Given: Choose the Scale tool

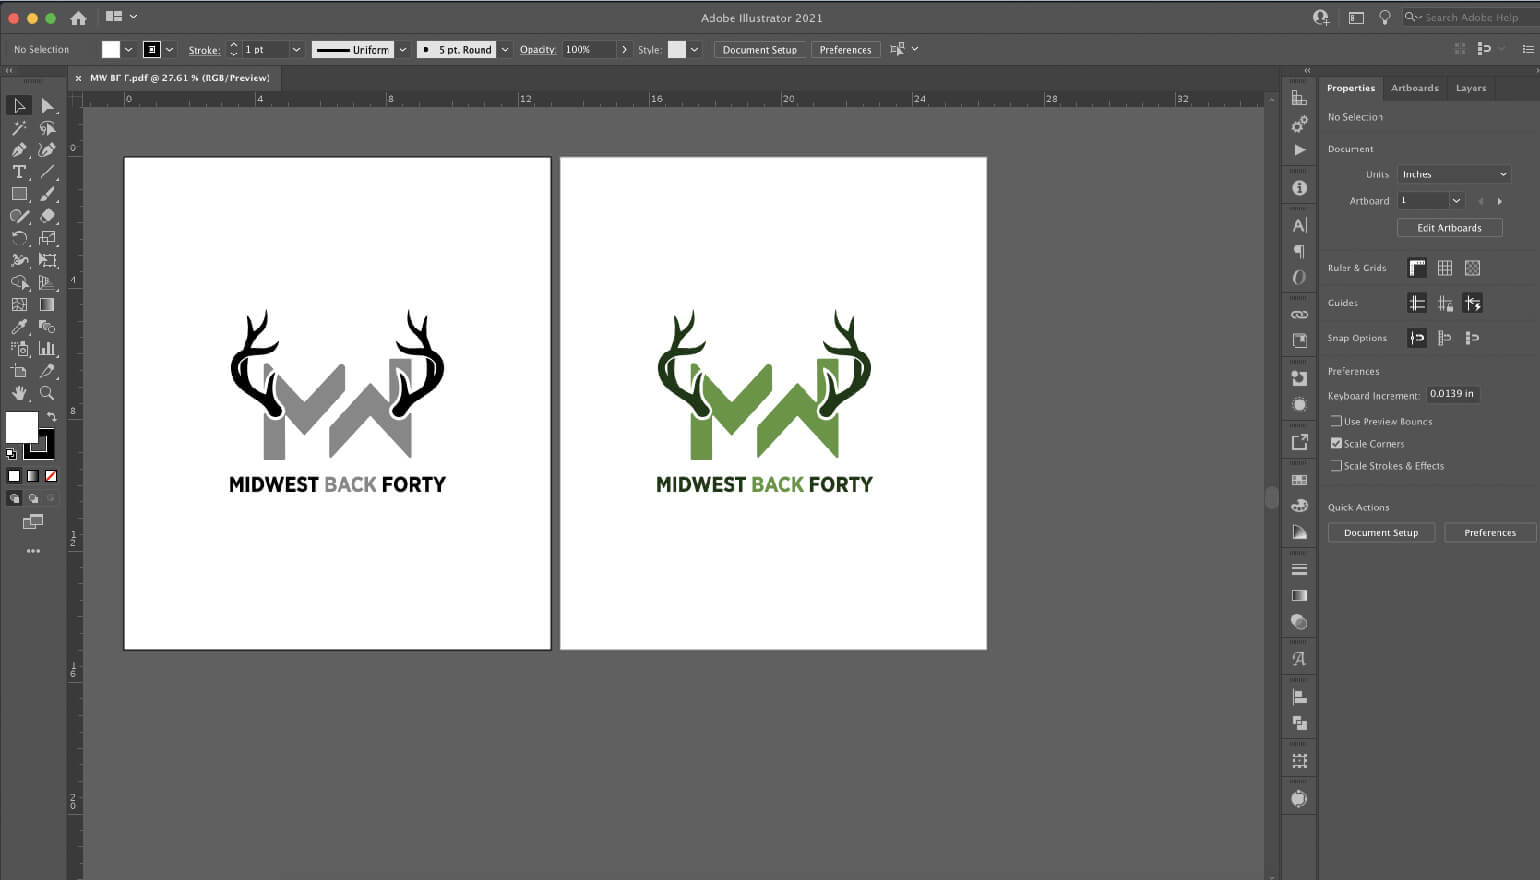Looking at the screenshot, I should (47, 238).
